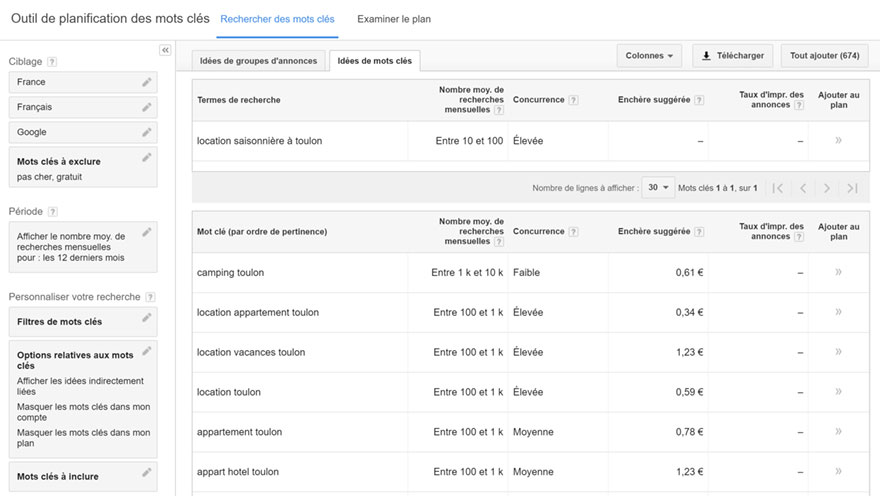Screen dimensions: 880x496
Task: Expand Filtres de mots clés panel
Action: (x=83, y=322)
